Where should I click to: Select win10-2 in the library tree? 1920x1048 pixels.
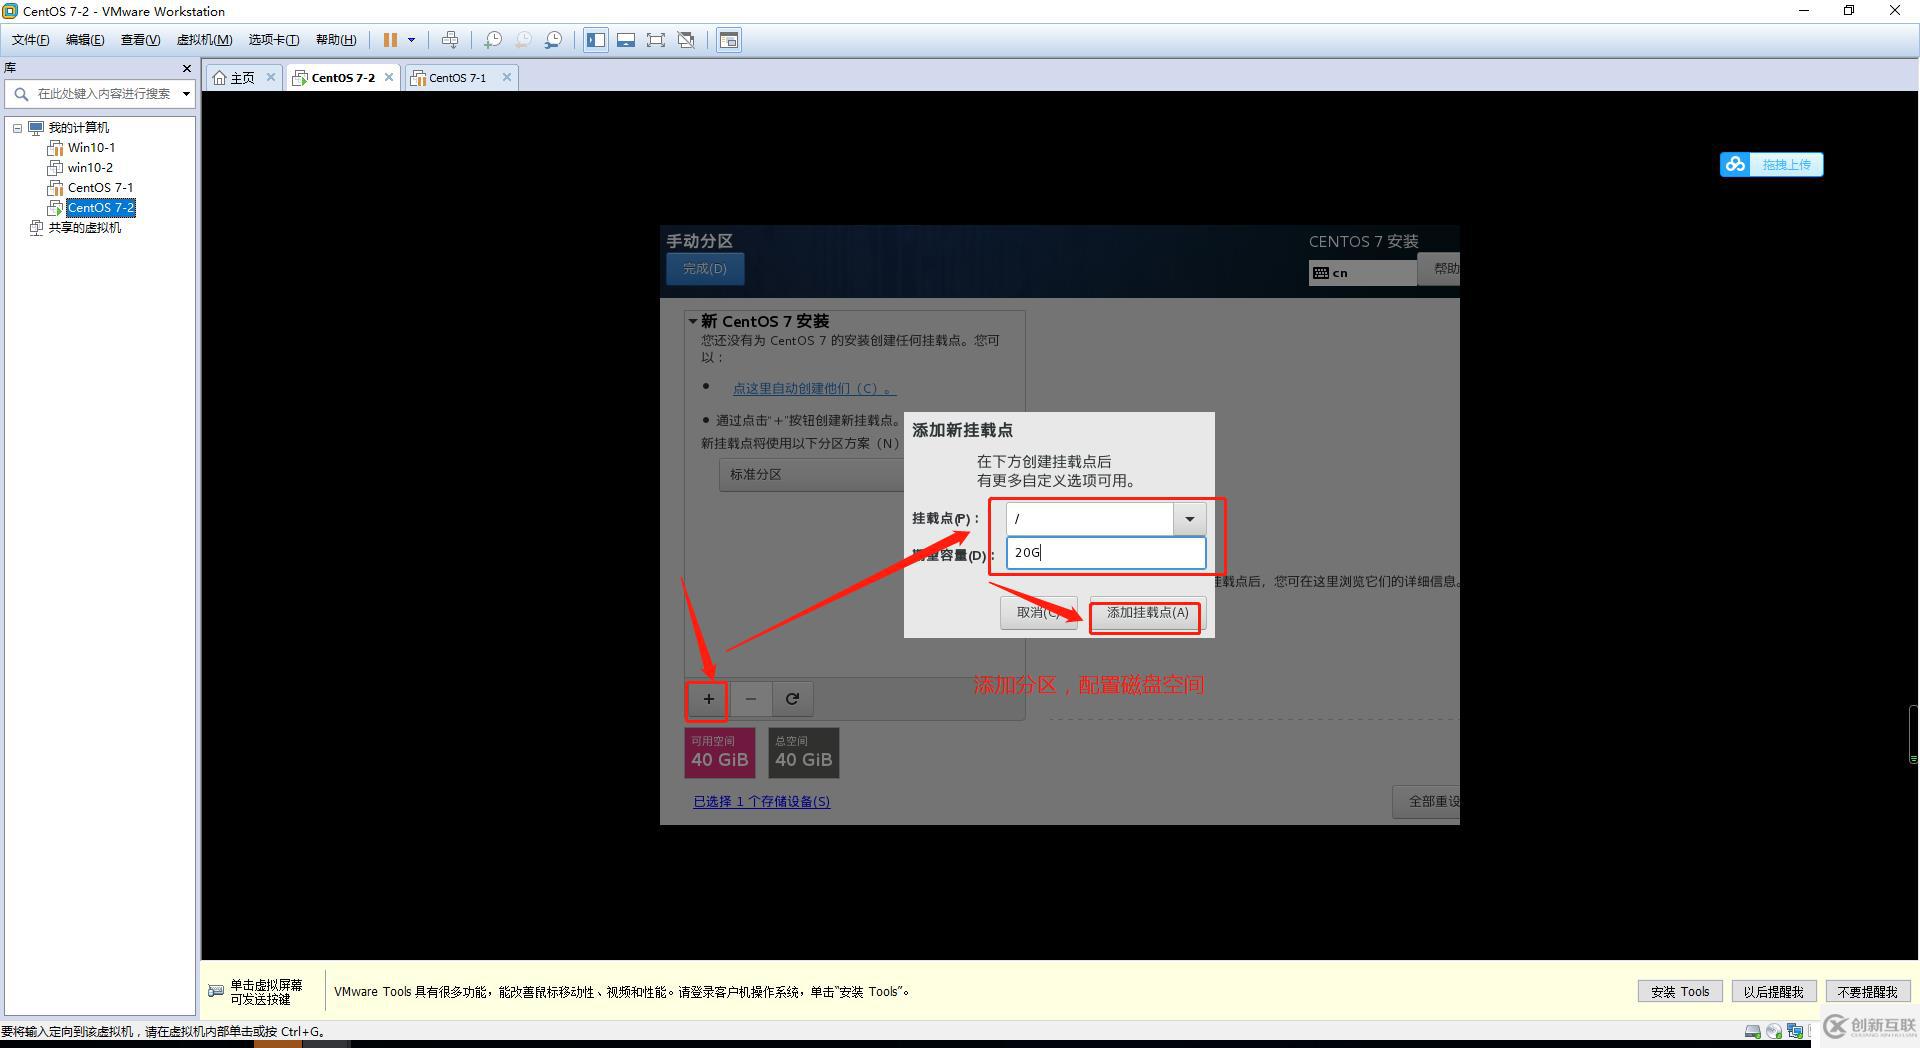pyautogui.click(x=90, y=168)
